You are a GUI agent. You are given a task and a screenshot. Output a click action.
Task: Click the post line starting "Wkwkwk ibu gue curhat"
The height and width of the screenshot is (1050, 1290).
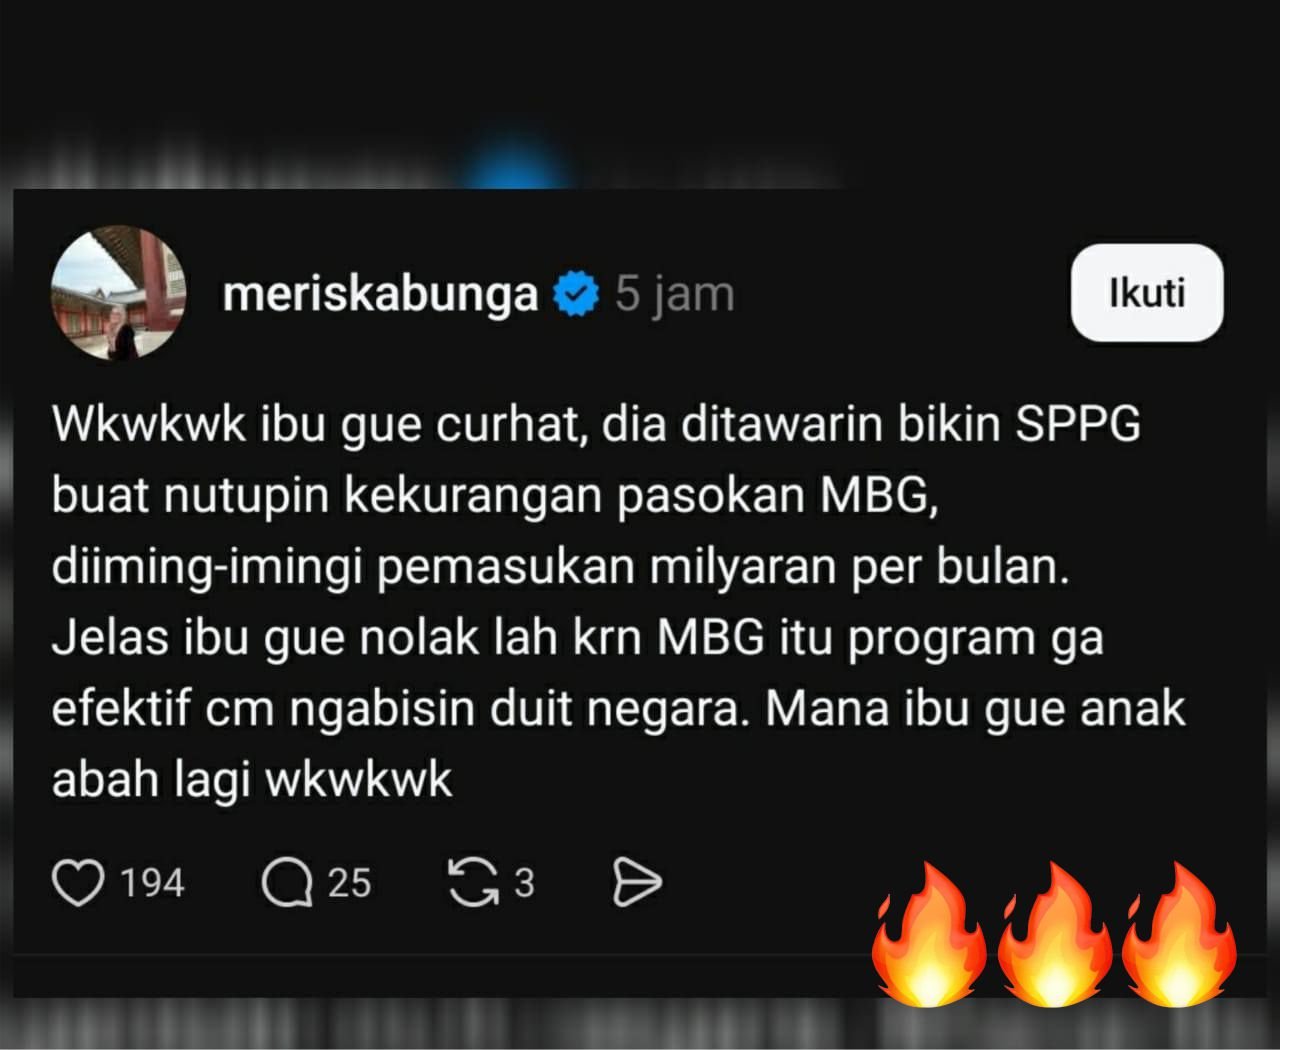tap(596, 426)
